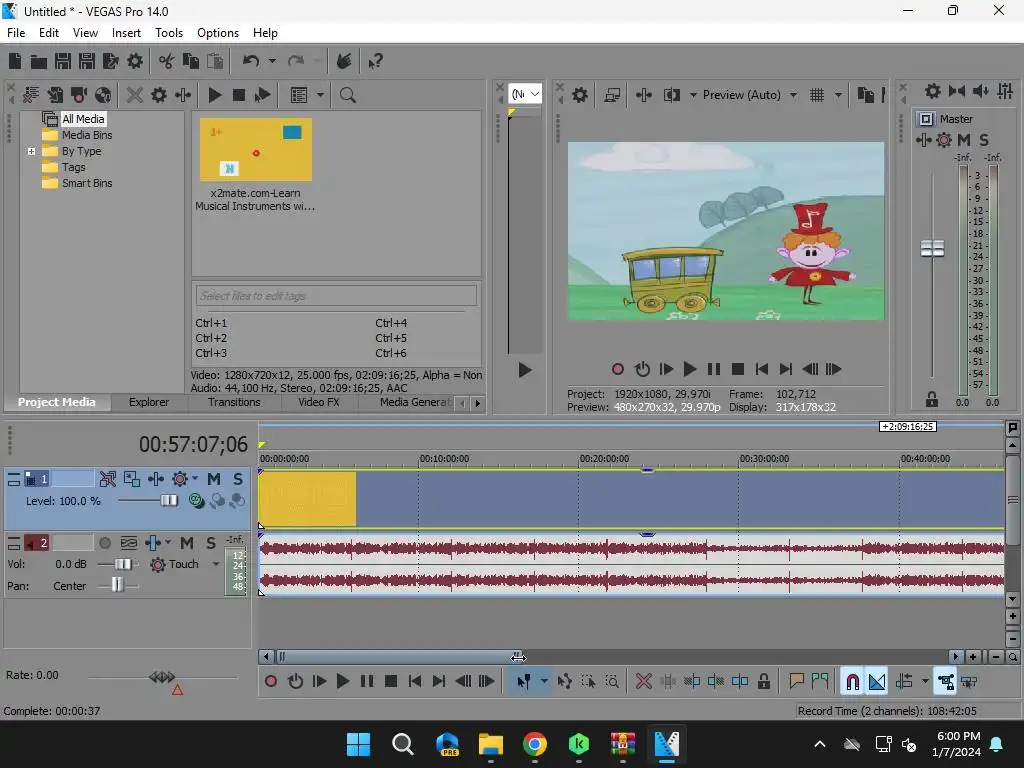The image size is (1024, 768).
Task: Open Auto Ripple dropdown arrow
Action: click(x=925, y=682)
